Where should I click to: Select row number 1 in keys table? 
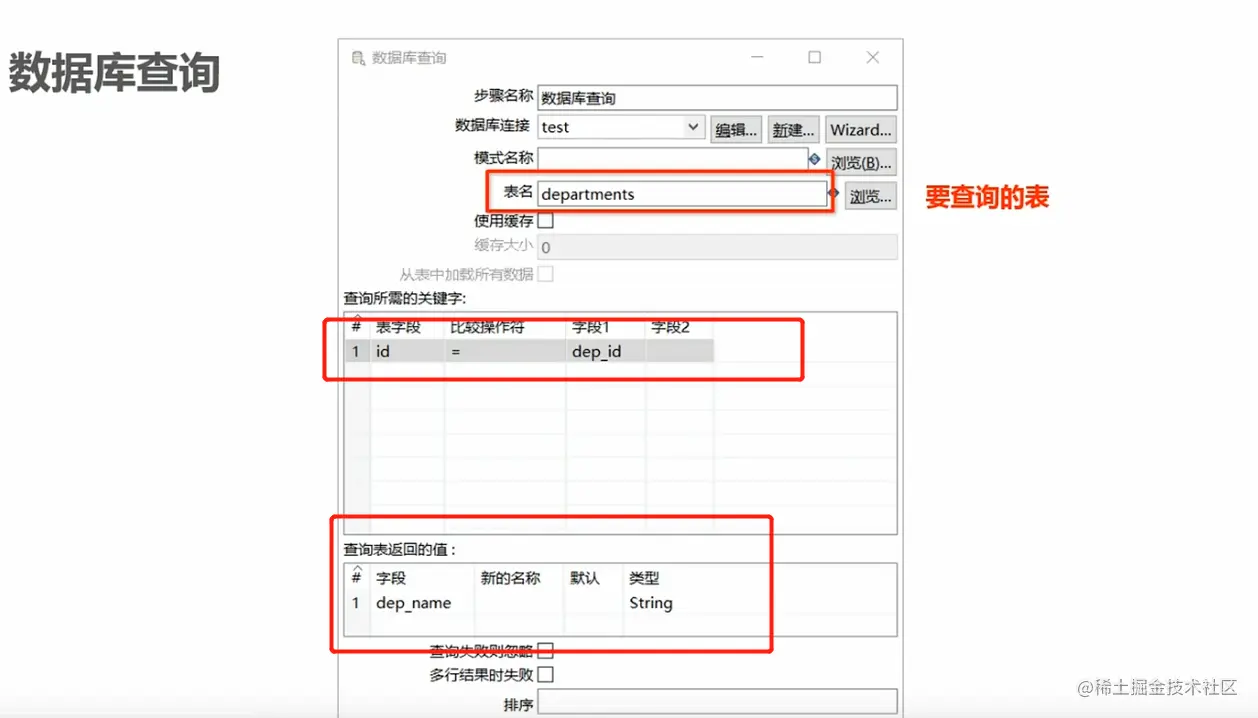[356, 351]
